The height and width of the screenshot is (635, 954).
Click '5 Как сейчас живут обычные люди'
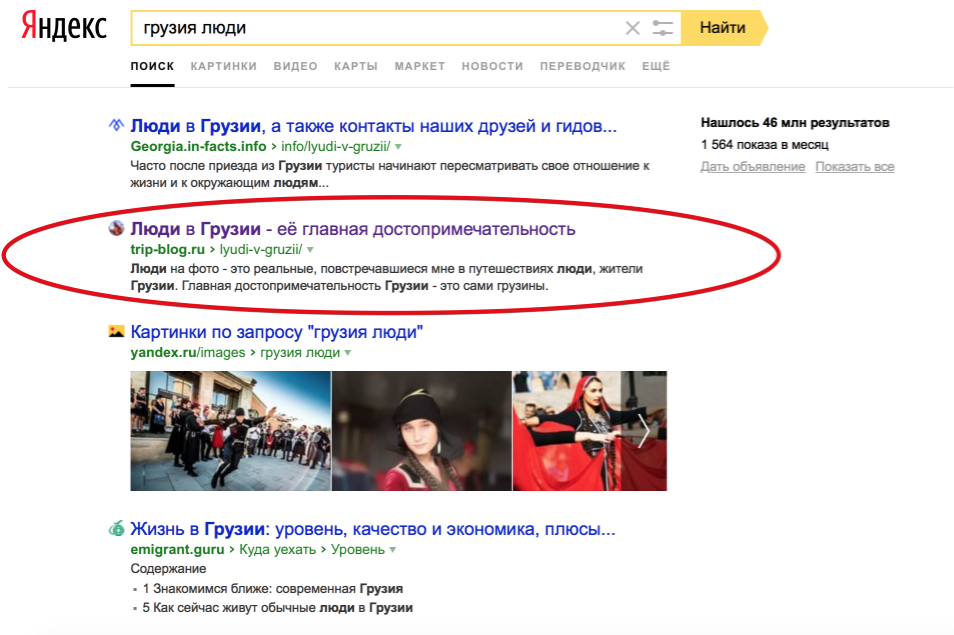277,608
